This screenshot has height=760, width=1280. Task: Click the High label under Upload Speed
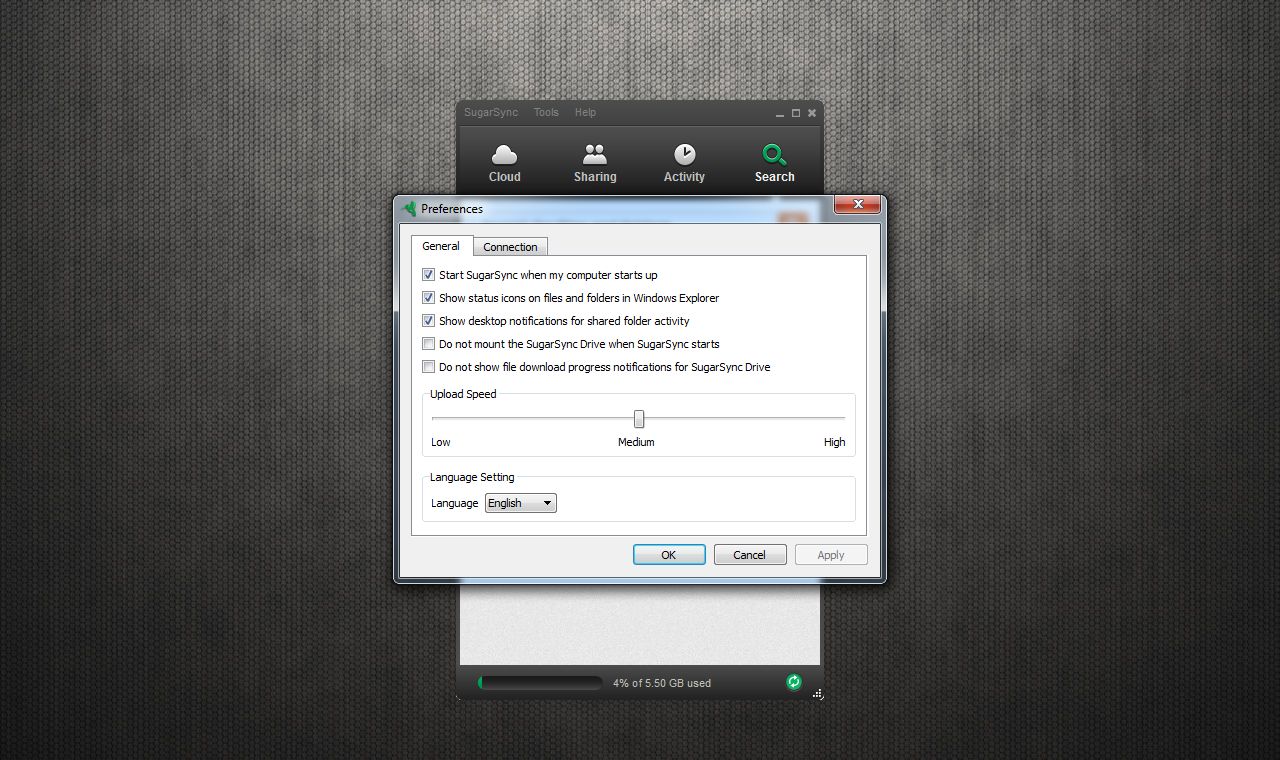click(834, 442)
